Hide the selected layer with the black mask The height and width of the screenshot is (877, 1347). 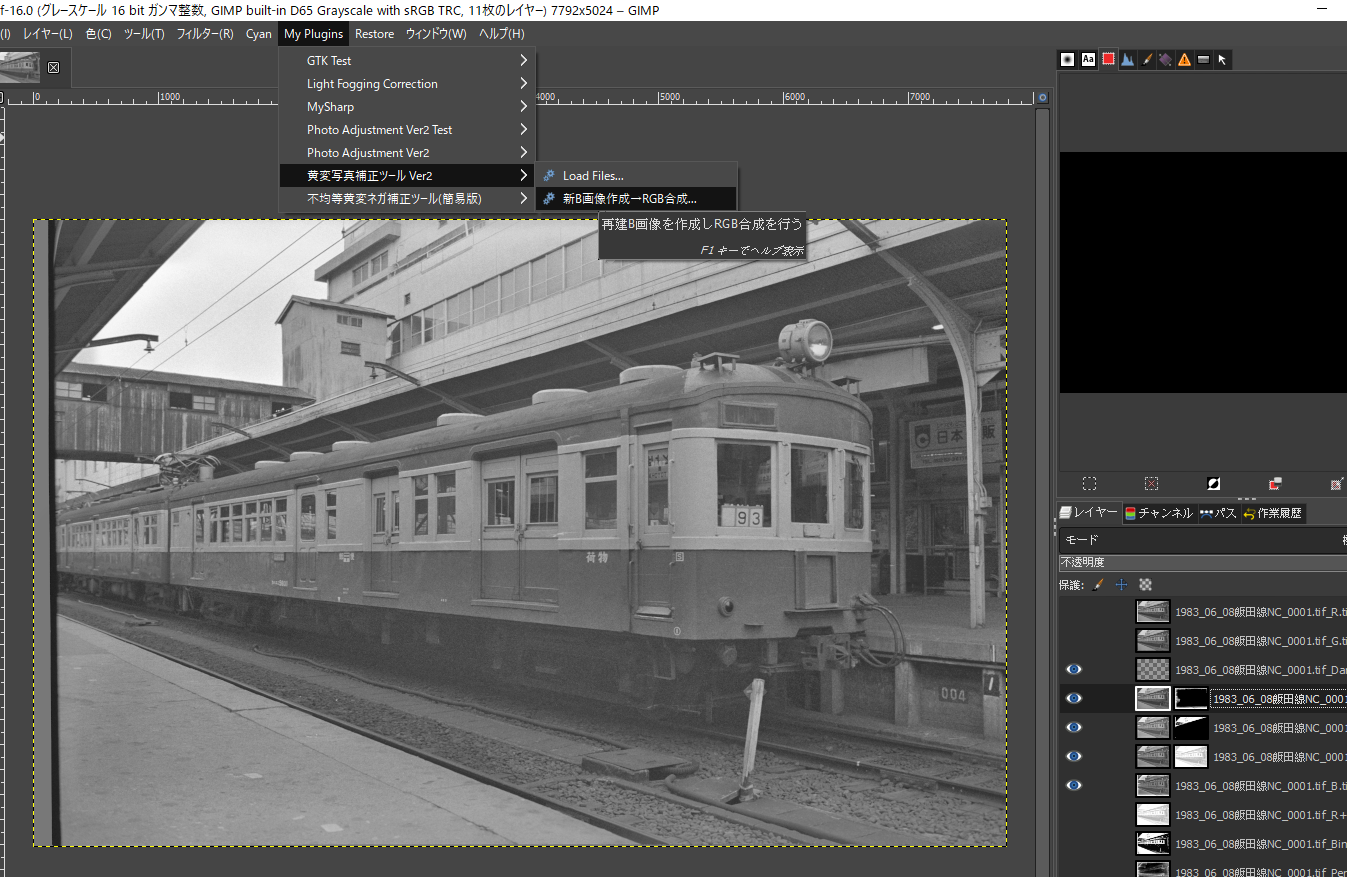[x=1074, y=698]
